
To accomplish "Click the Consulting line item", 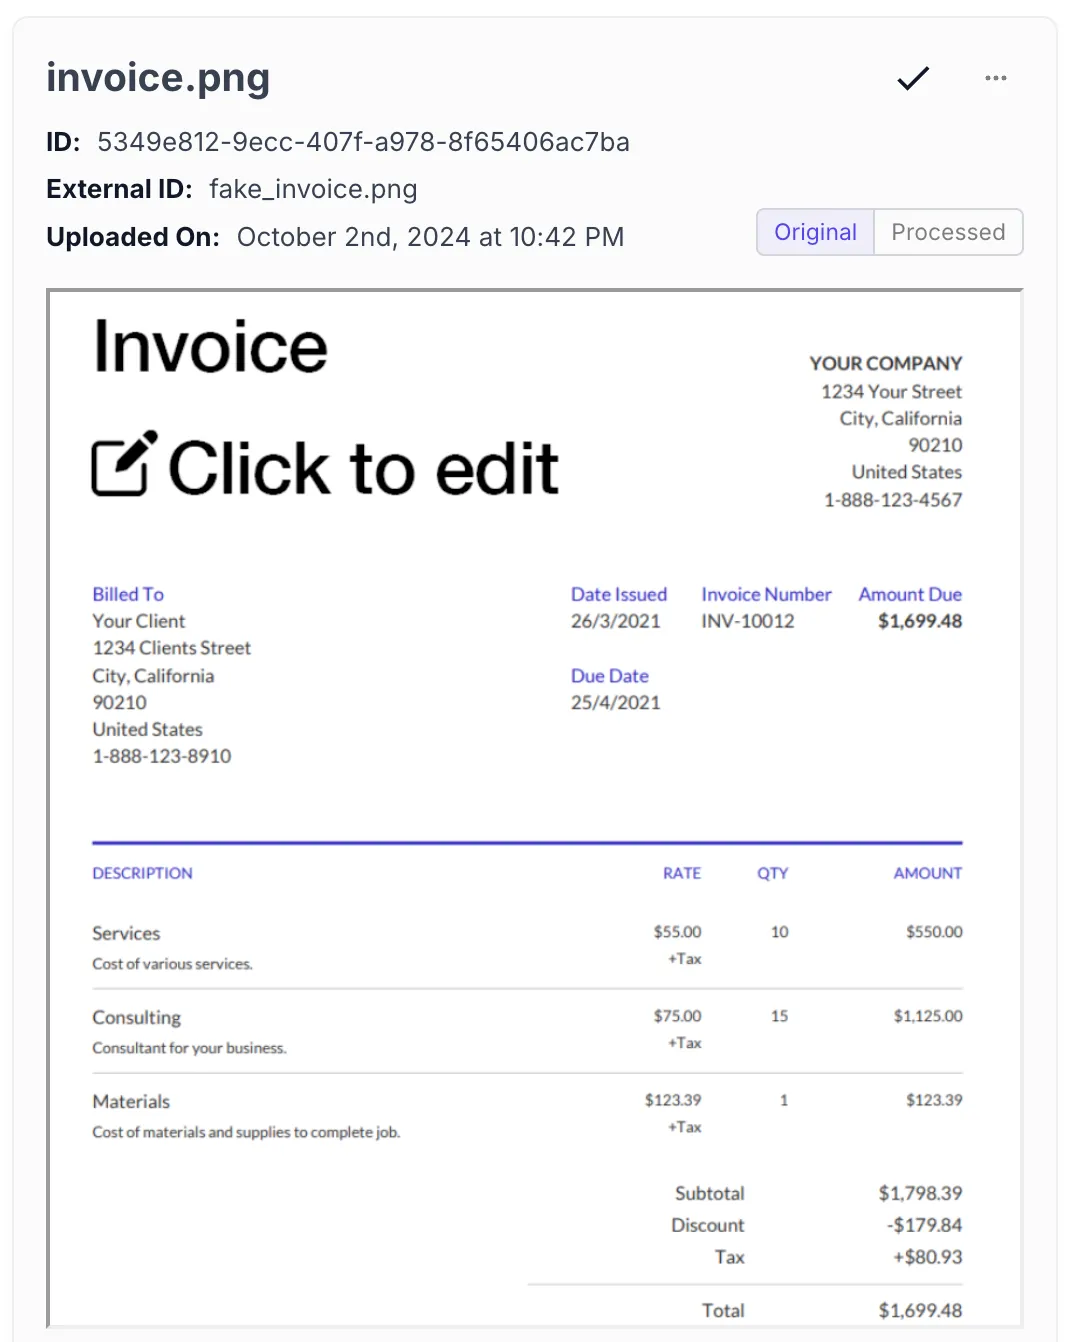I will [x=137, y=1018].
